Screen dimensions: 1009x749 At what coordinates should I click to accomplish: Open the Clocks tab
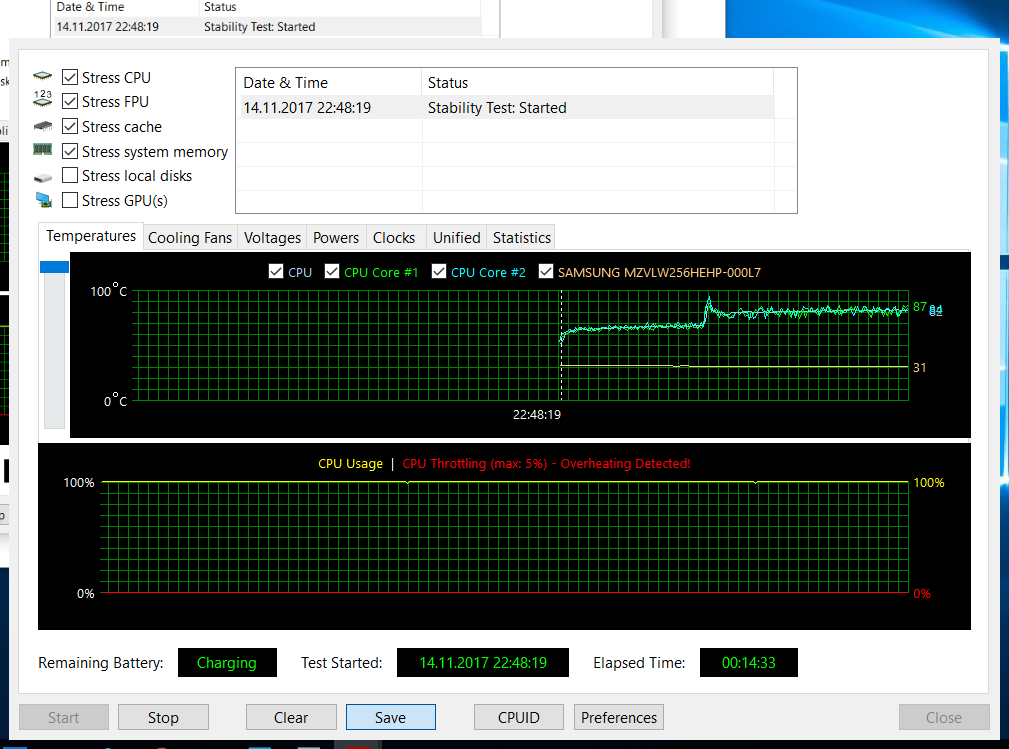[x=394, y=238]
